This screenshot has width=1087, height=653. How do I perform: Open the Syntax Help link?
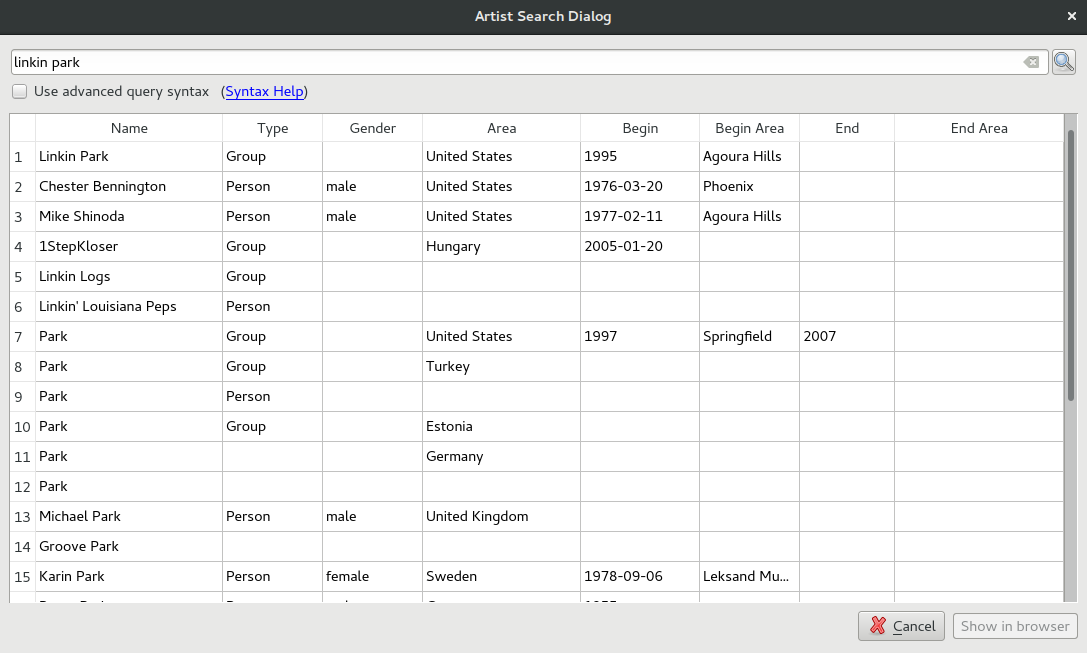pyautogui.click(x=264, y=92)
